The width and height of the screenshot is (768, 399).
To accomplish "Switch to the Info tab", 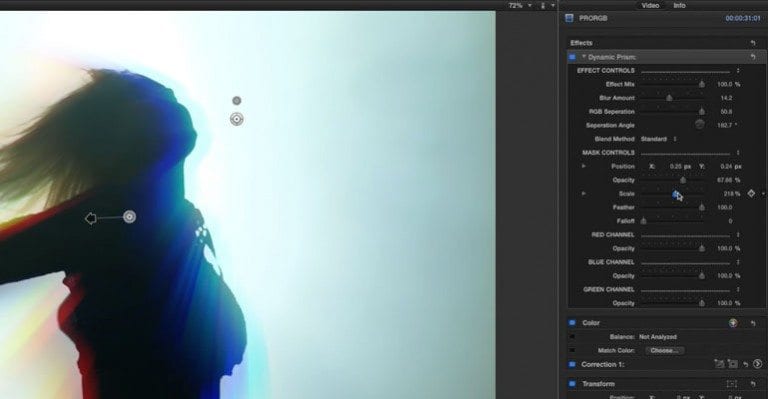I will tap(679, 5).
